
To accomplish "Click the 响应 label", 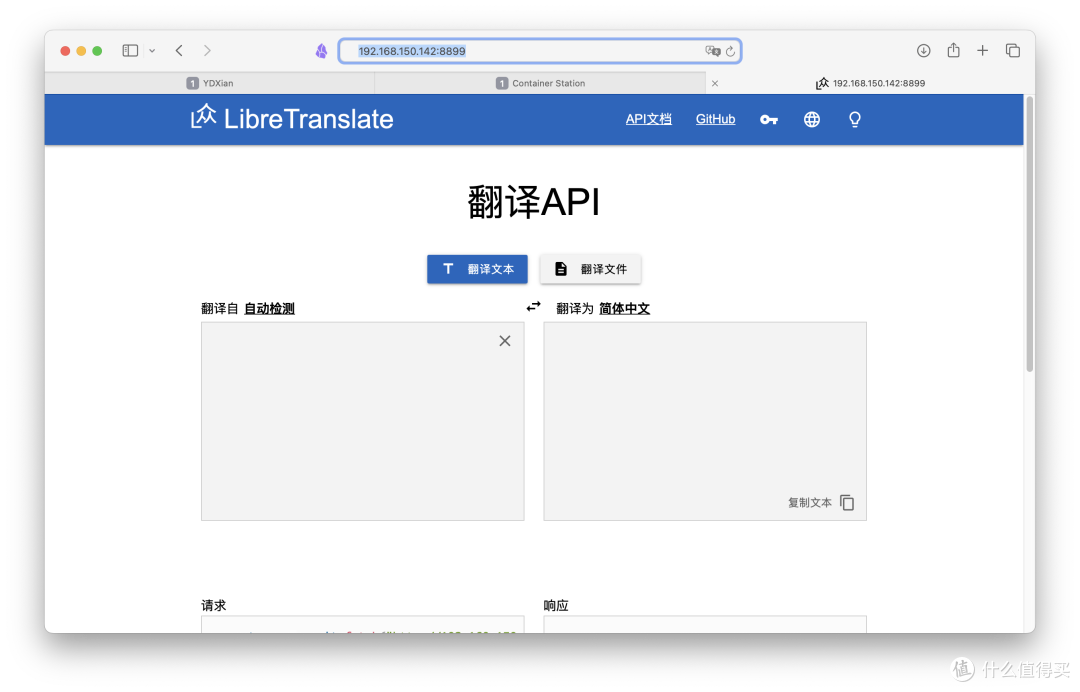I will point(556,605).
